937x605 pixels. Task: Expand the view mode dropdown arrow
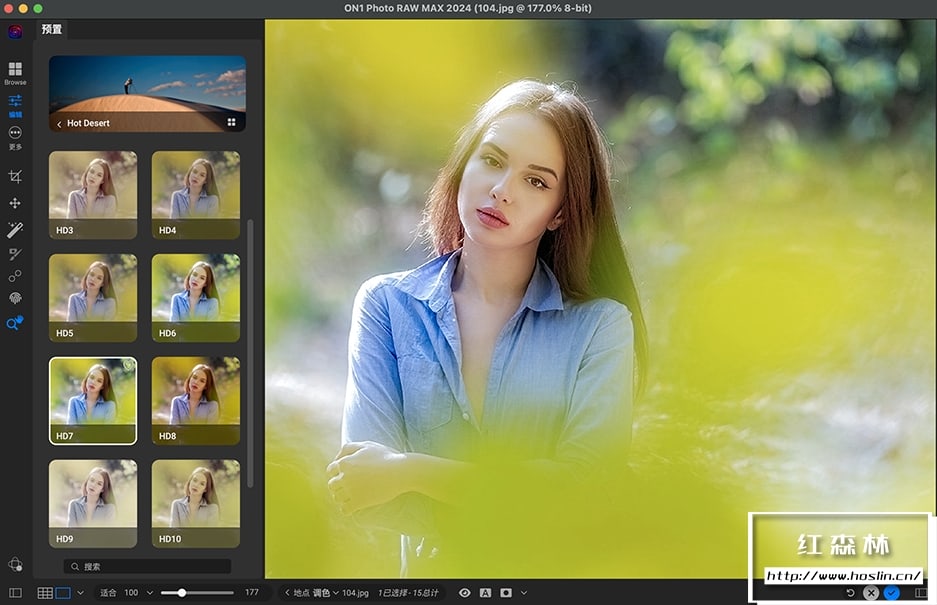[80, 593]
